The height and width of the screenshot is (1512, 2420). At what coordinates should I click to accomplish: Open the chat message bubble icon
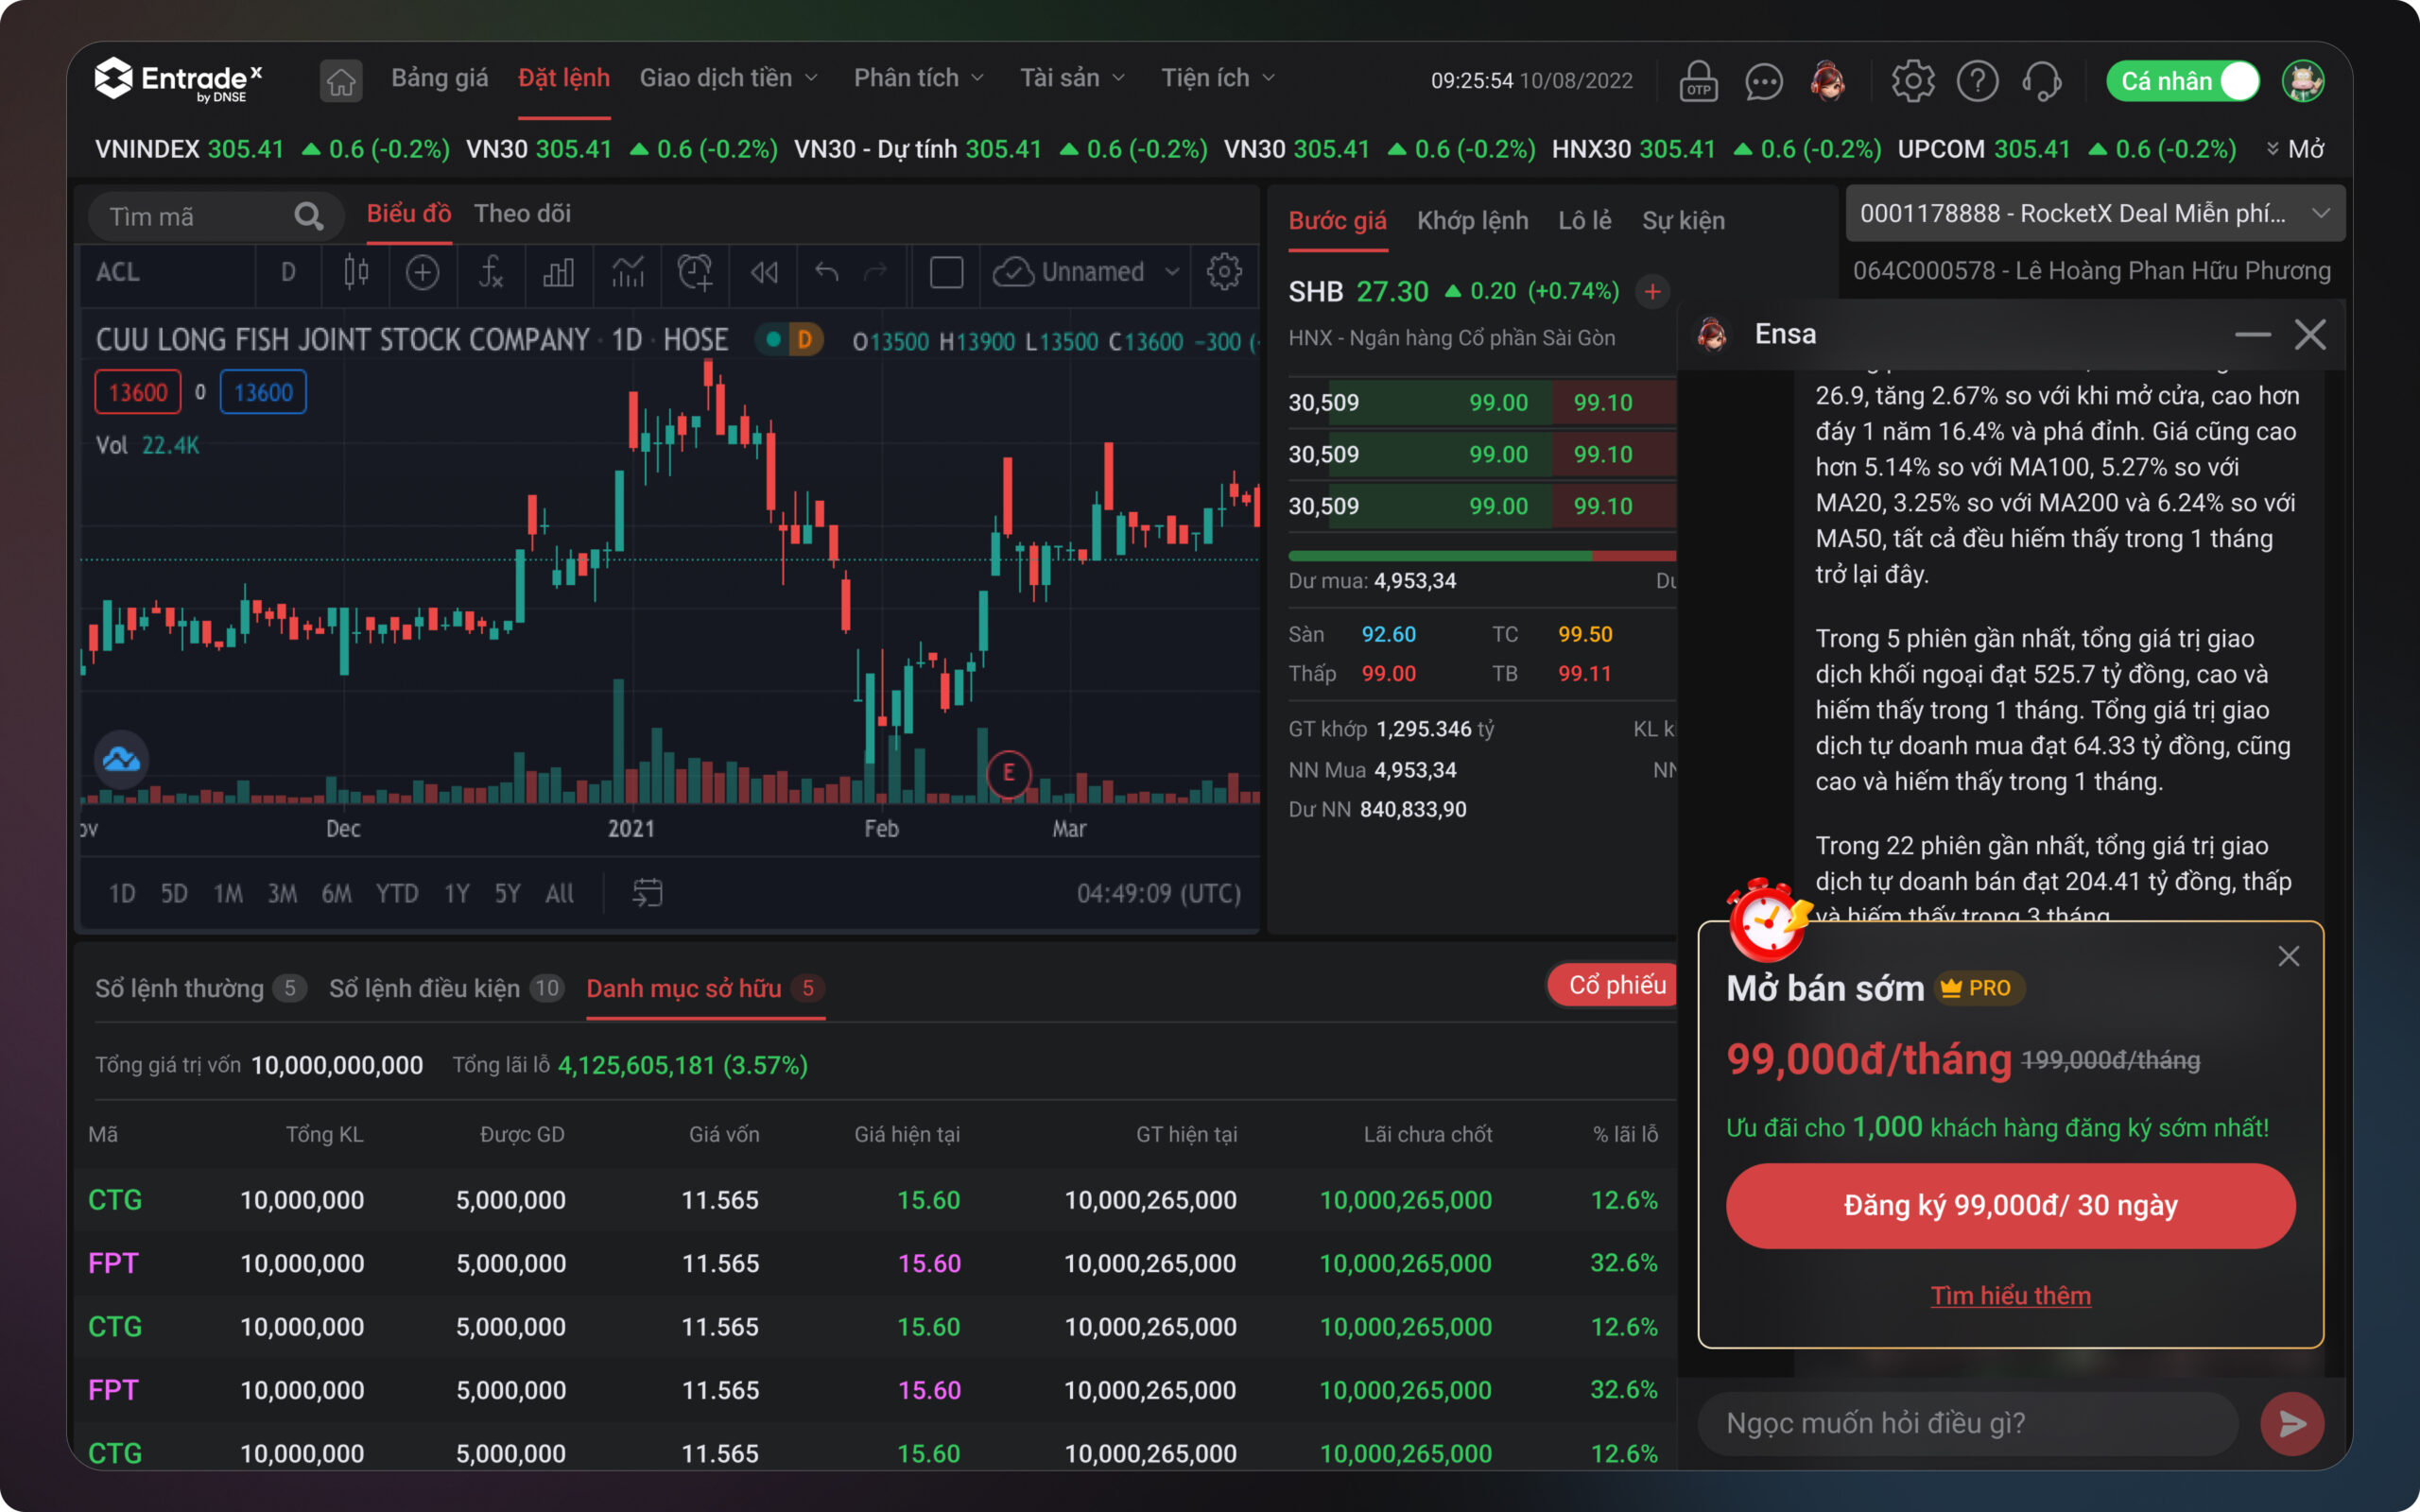pos(1763,81)
